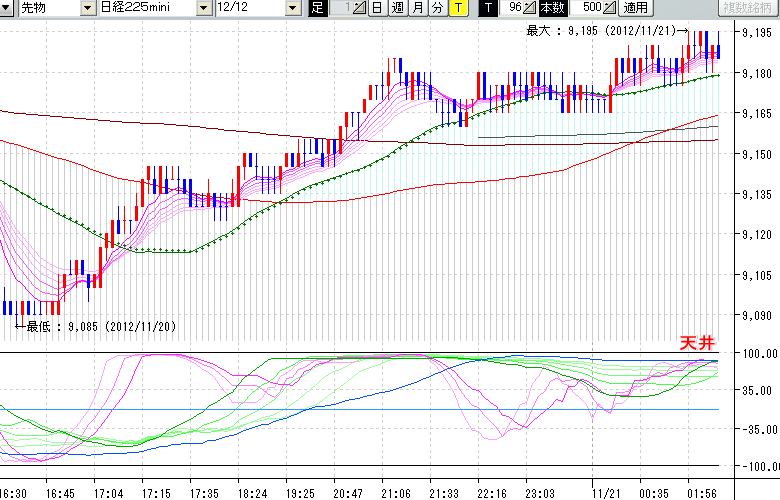Click the black T tick label

pyautogui.click(x=487, y=8)
